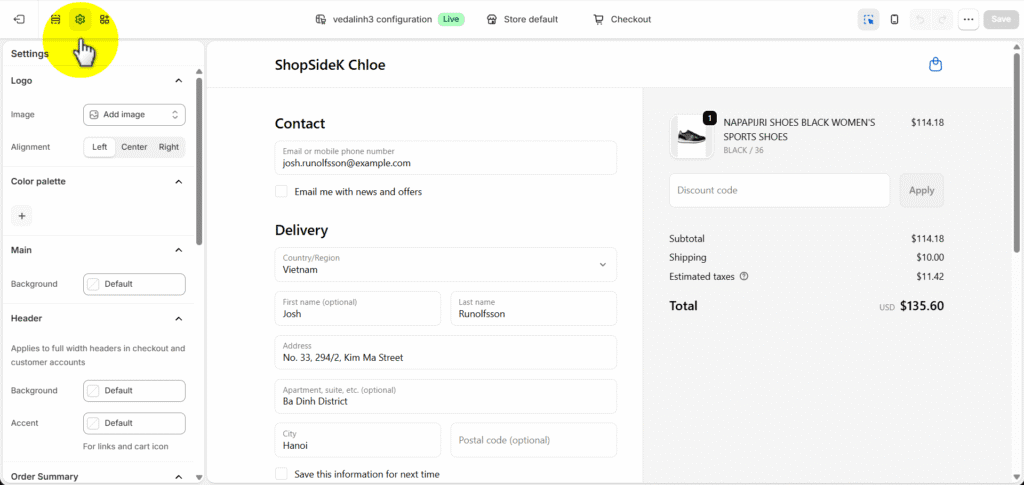This screenshot has height=485, width=1024.
Task: Click the cart icon beside Checkout
Action: pyautogui.click(x=598, y=20)
